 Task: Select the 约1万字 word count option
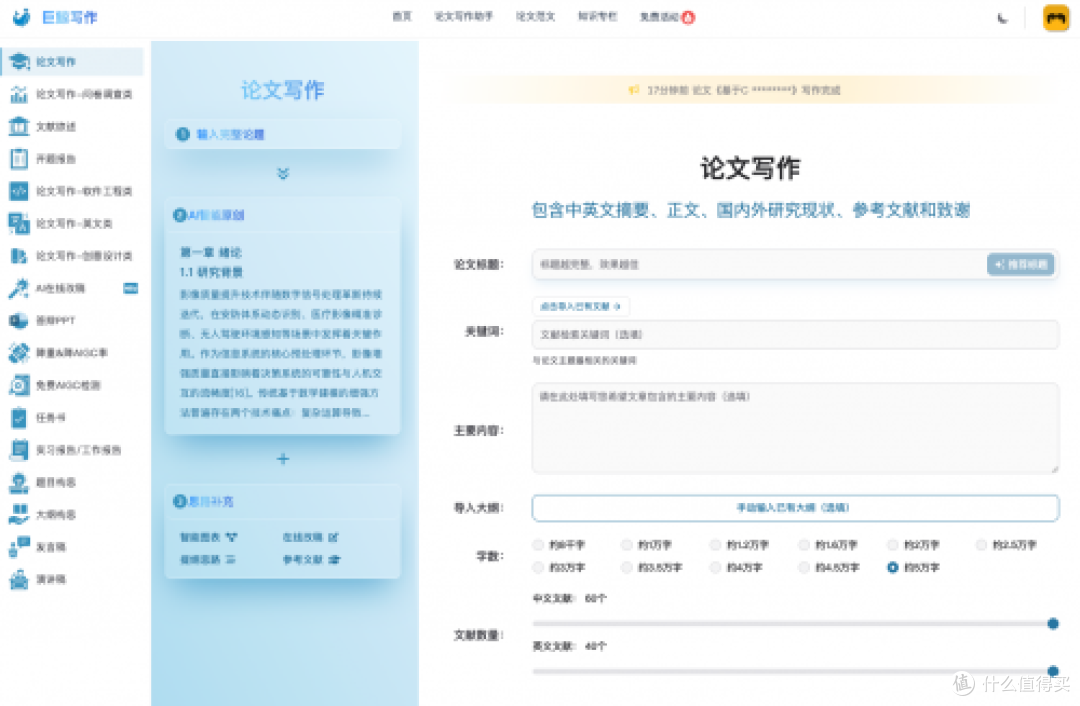coord(626,545)
